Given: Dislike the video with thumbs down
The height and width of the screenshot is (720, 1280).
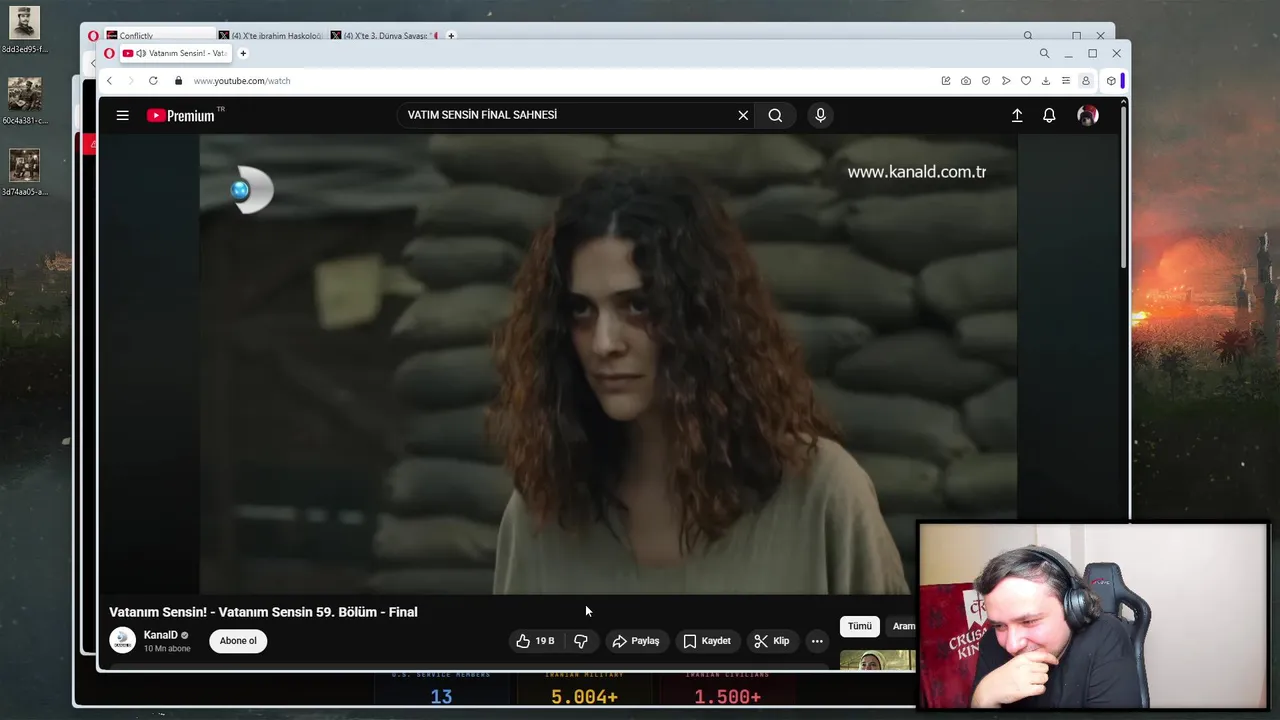Looking at the screenshot, I should tap(581, 641).
